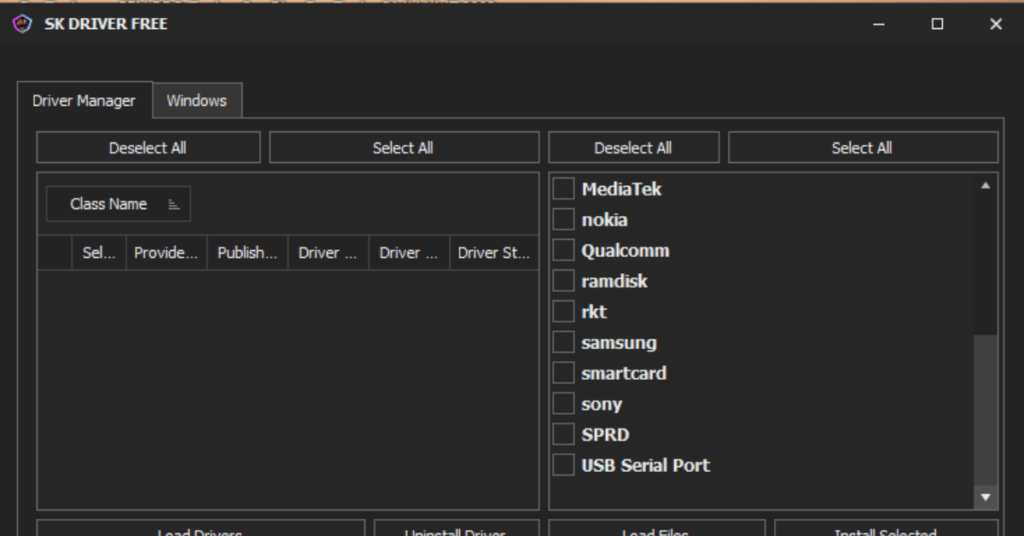Maximize the SK Driver Free window
The height and width of the screenshot is (536, 1024).
coord(937,24)
